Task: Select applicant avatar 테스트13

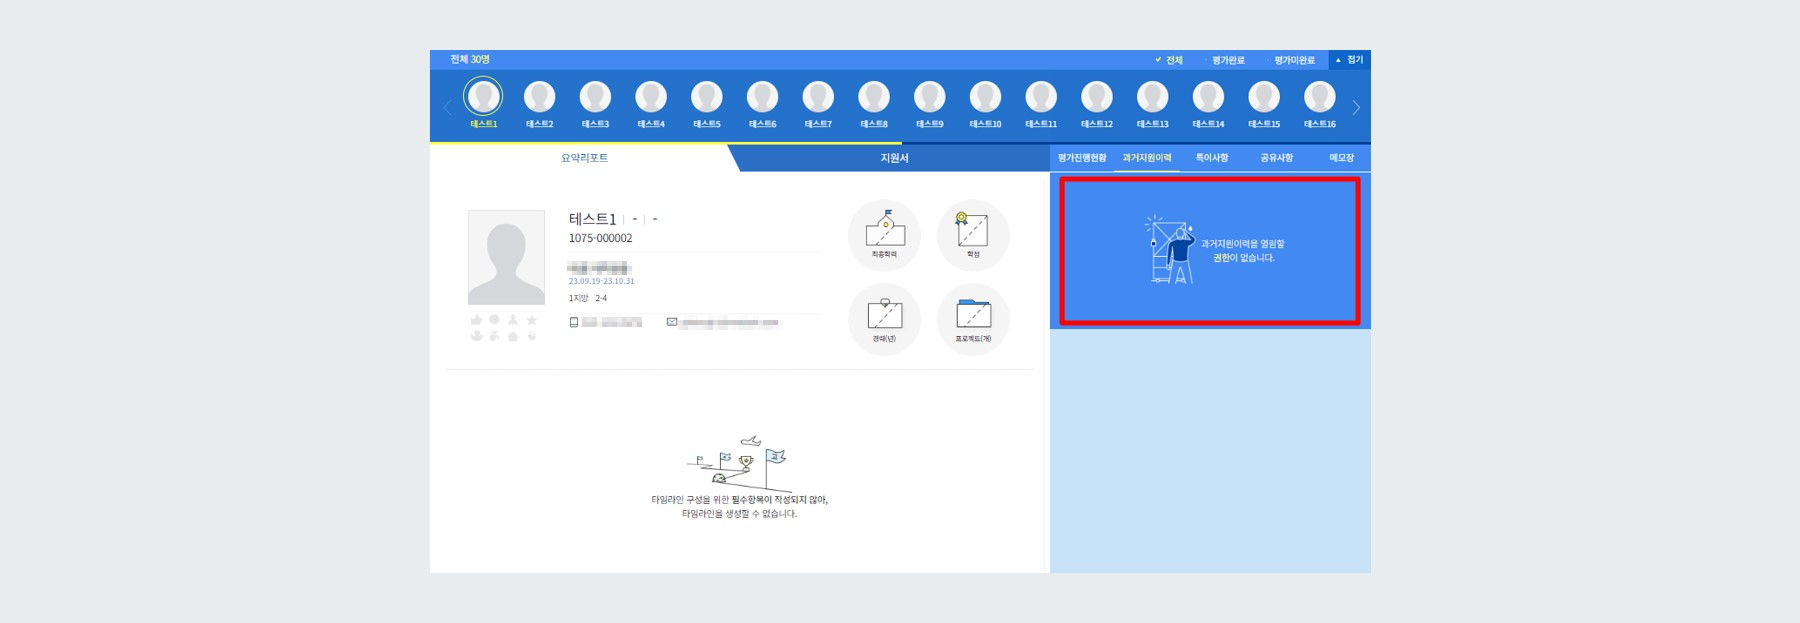Action: pyautogui.click(x=1153, y=97)
